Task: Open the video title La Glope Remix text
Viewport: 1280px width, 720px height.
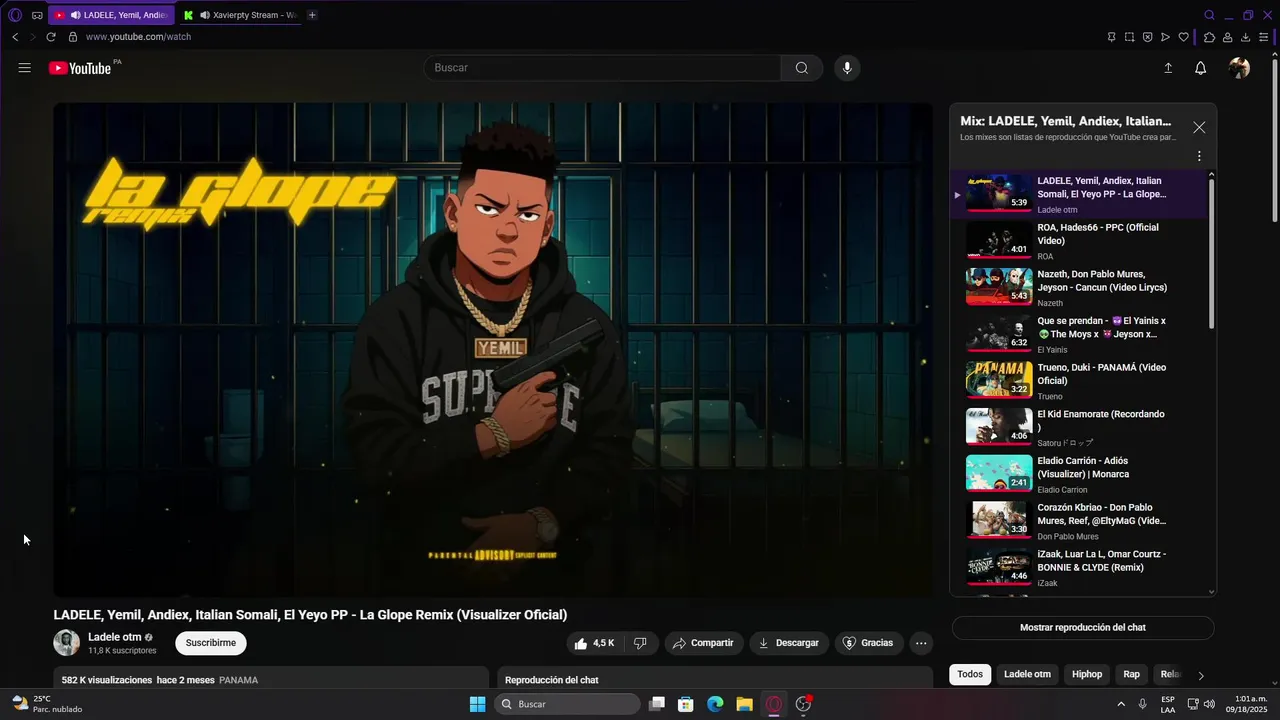Action: (x=310, y=615)
